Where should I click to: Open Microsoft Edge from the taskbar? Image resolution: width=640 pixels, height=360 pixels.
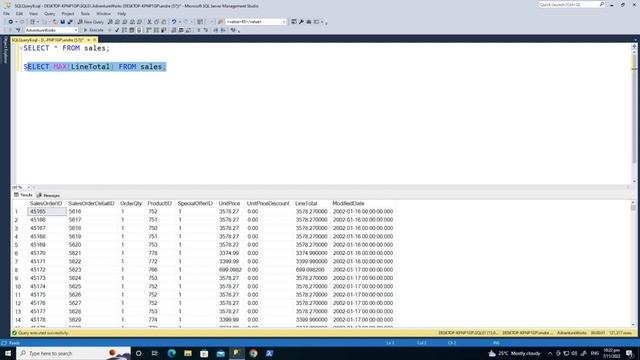(x=171, y=353)
